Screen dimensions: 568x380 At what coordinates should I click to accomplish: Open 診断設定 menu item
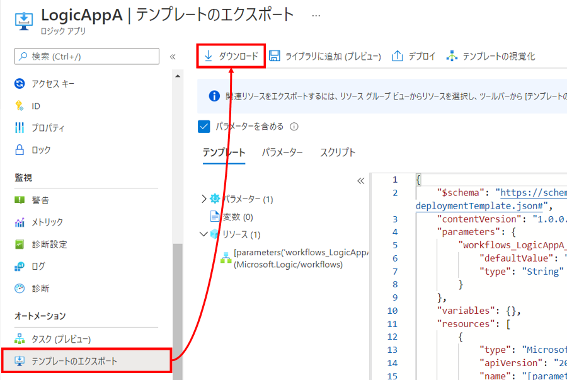pos(49,244)
